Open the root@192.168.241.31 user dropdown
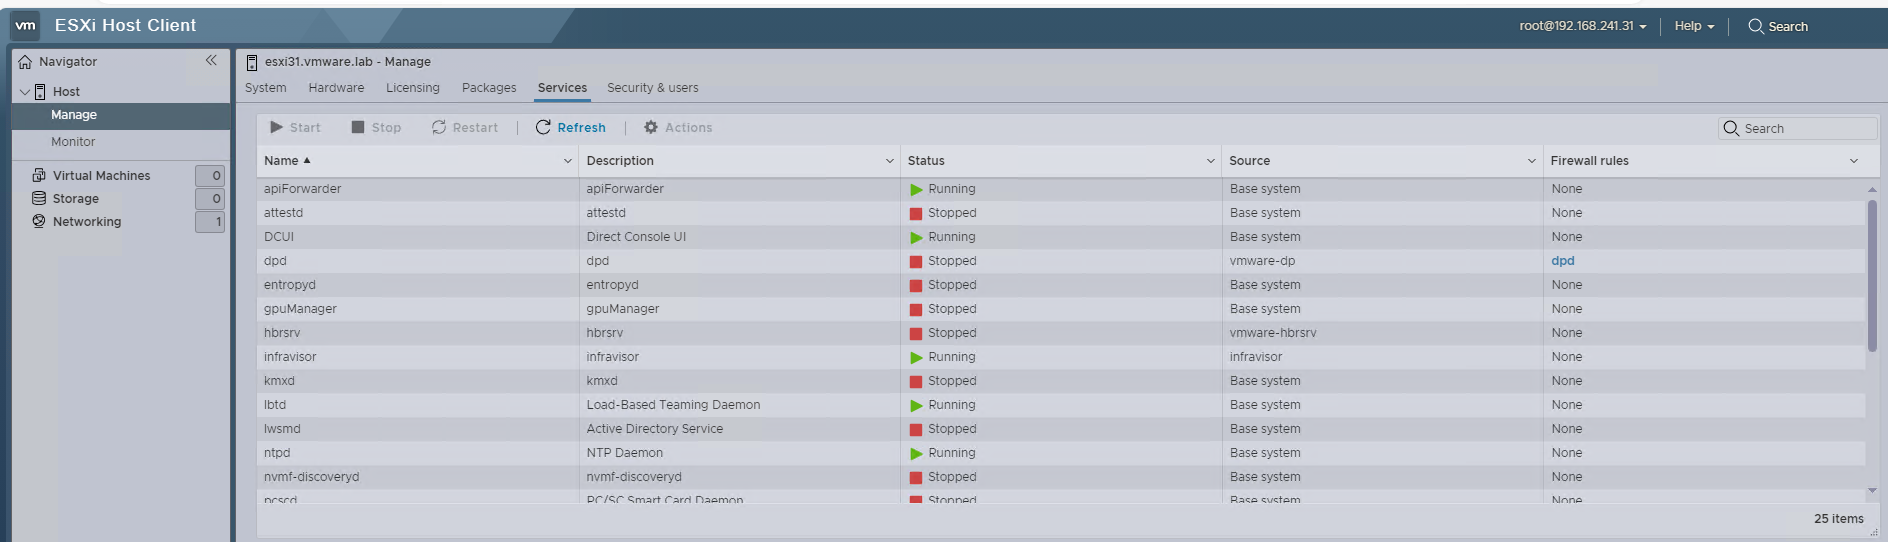Image resolution: width=1888 pixels, height=542 pixels. click(x=1582, y=26)
